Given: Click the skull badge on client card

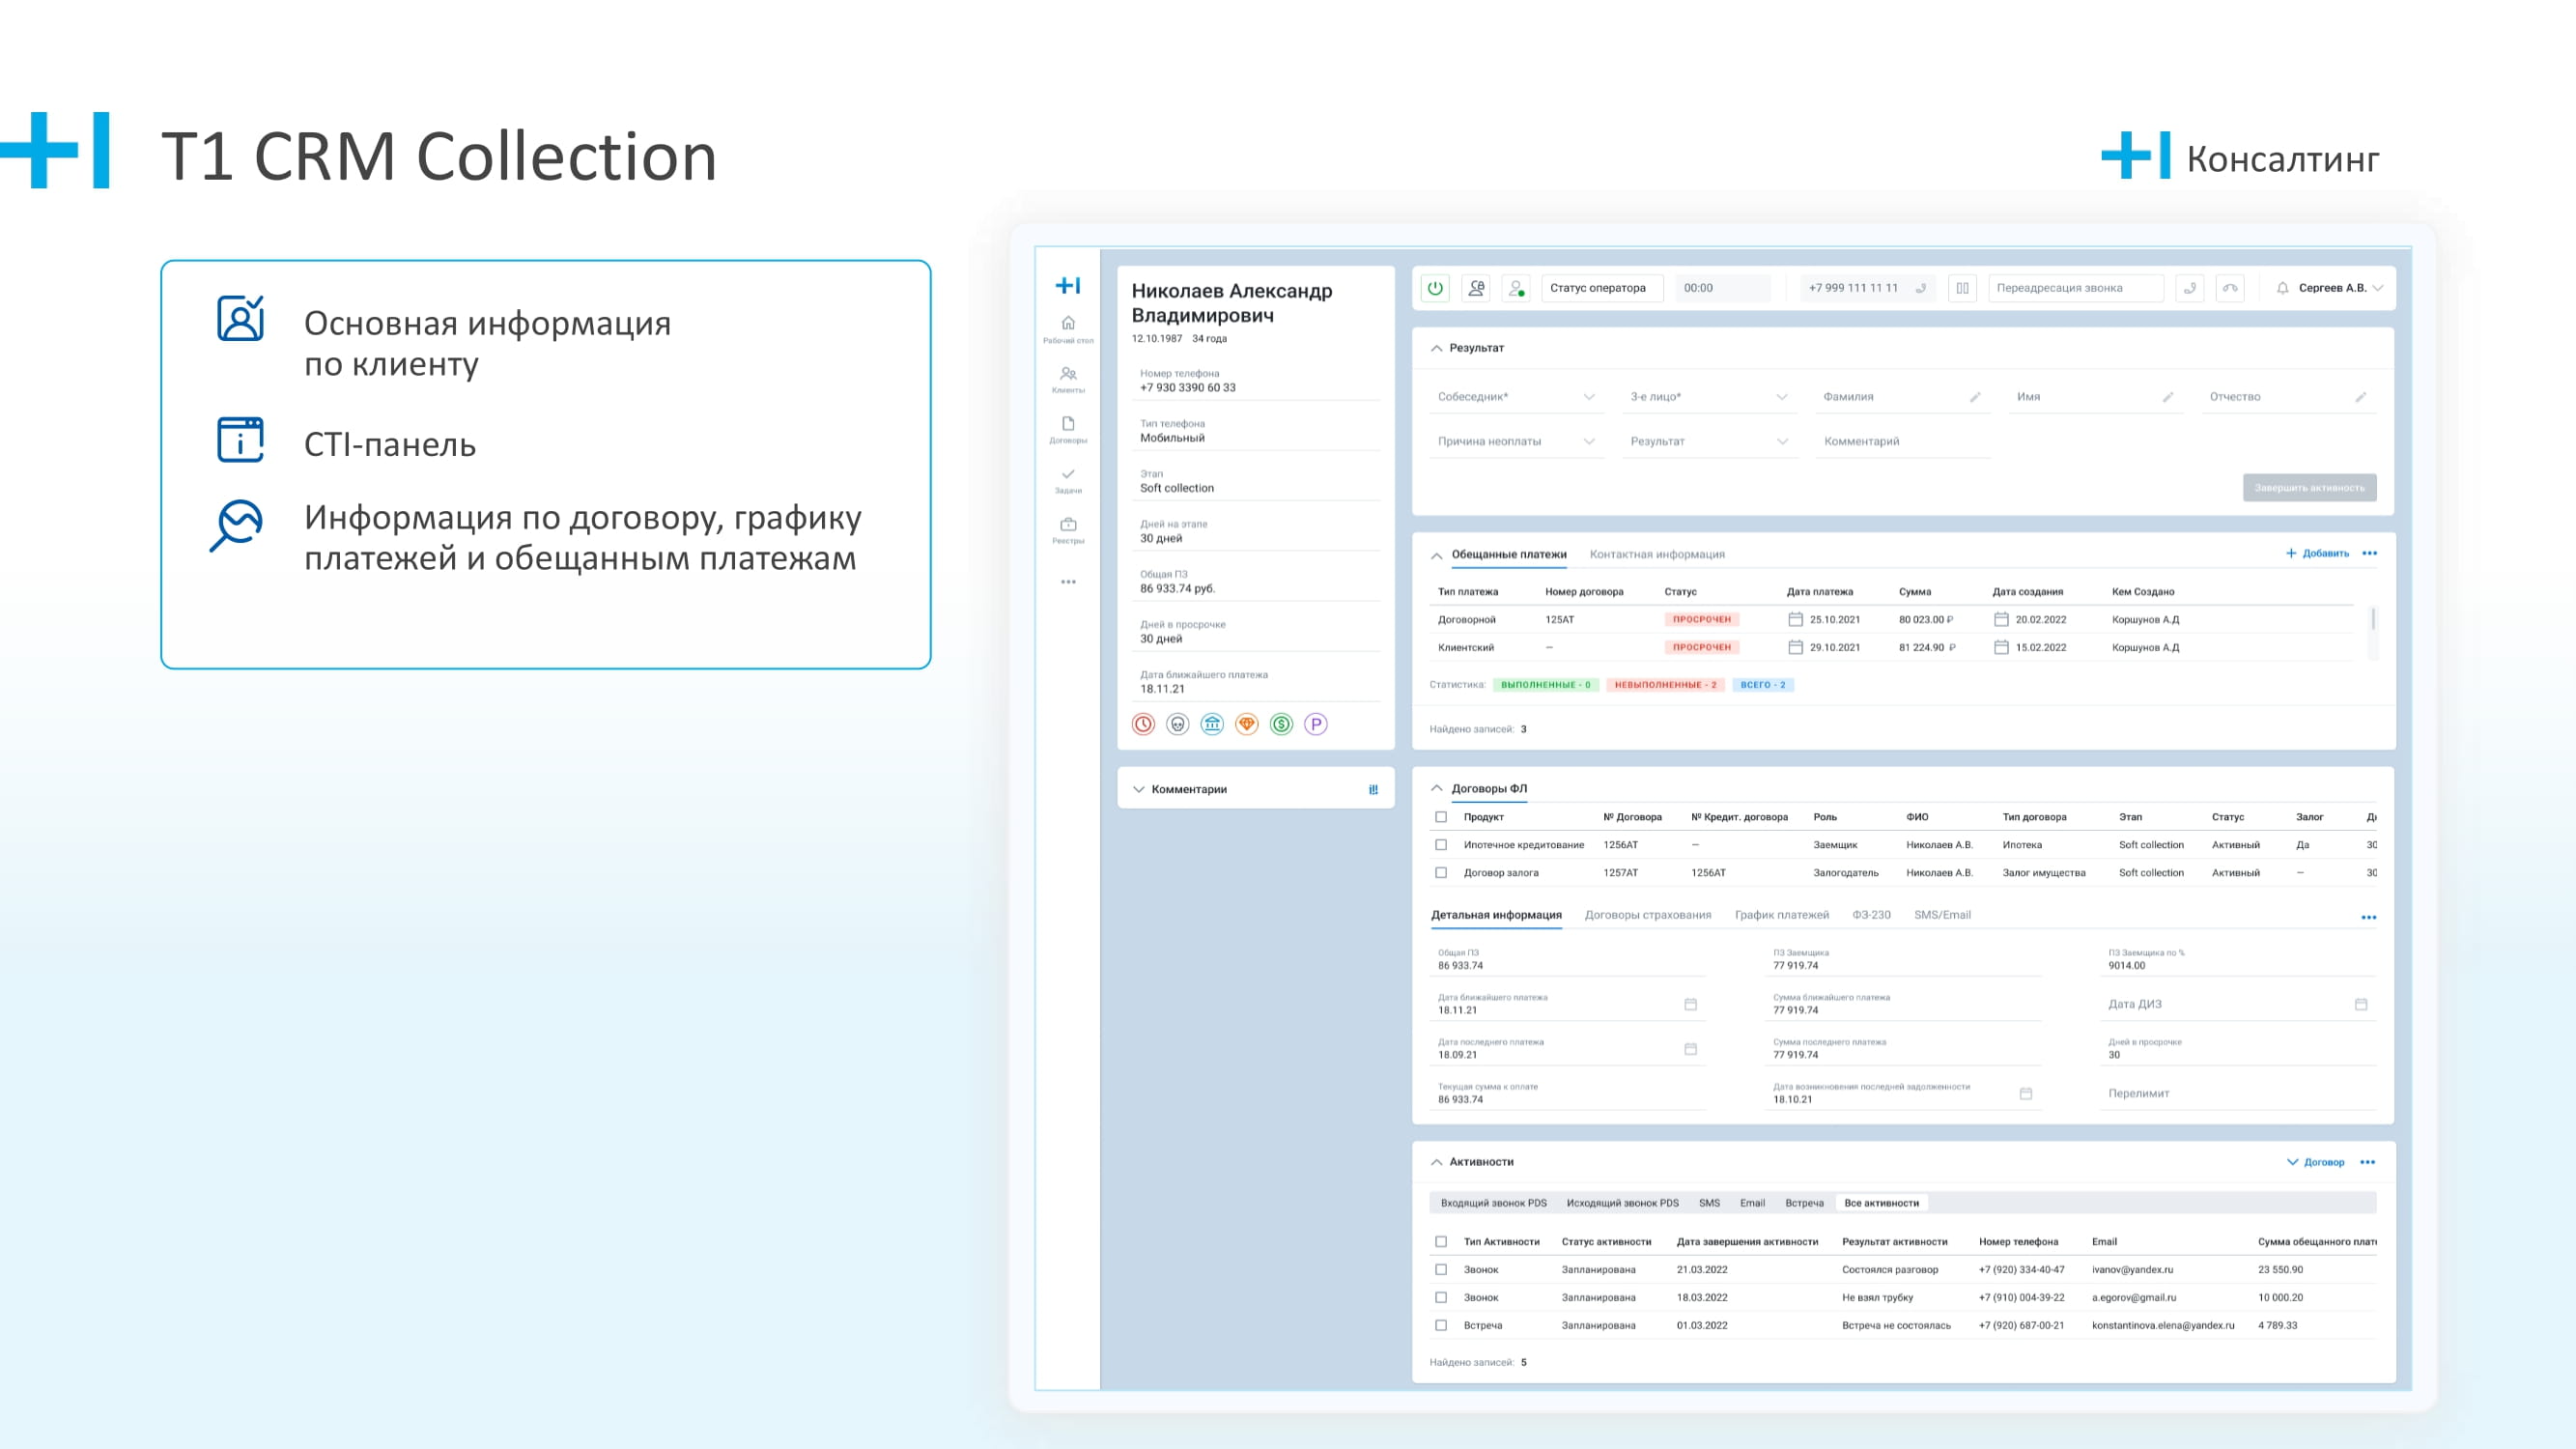Looking at the screenshot, I should click(1178, 724).
